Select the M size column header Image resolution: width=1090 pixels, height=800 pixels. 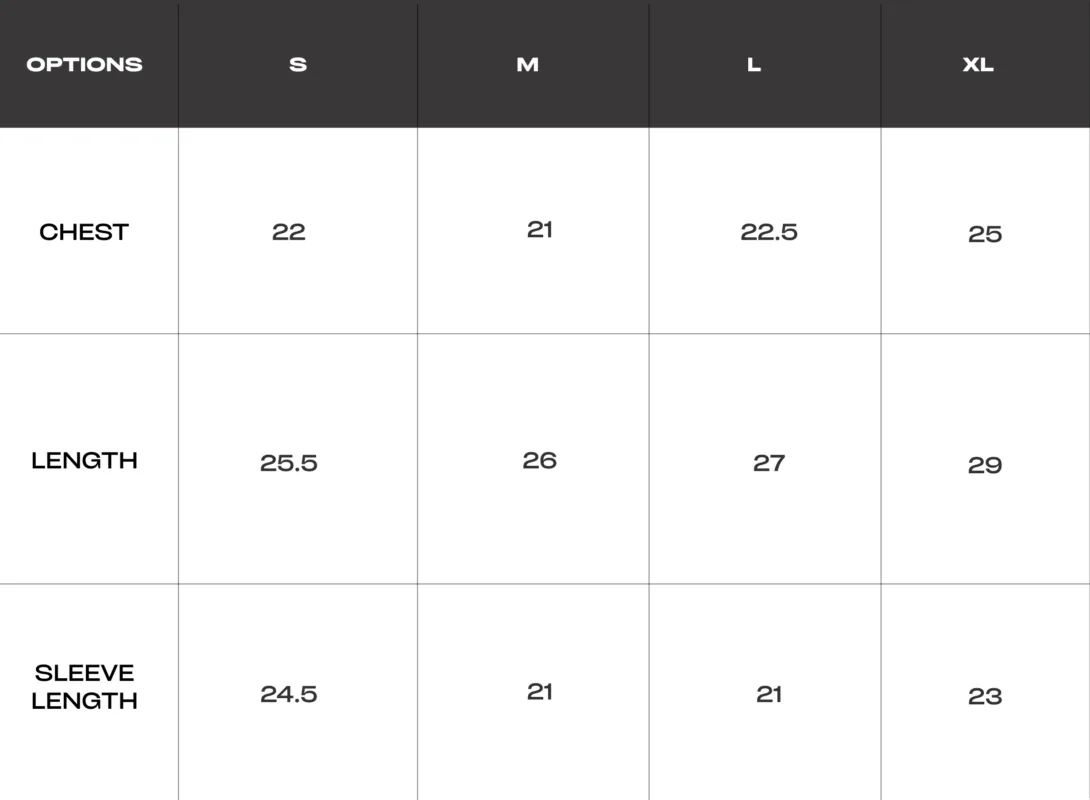(x=528, y=65)
